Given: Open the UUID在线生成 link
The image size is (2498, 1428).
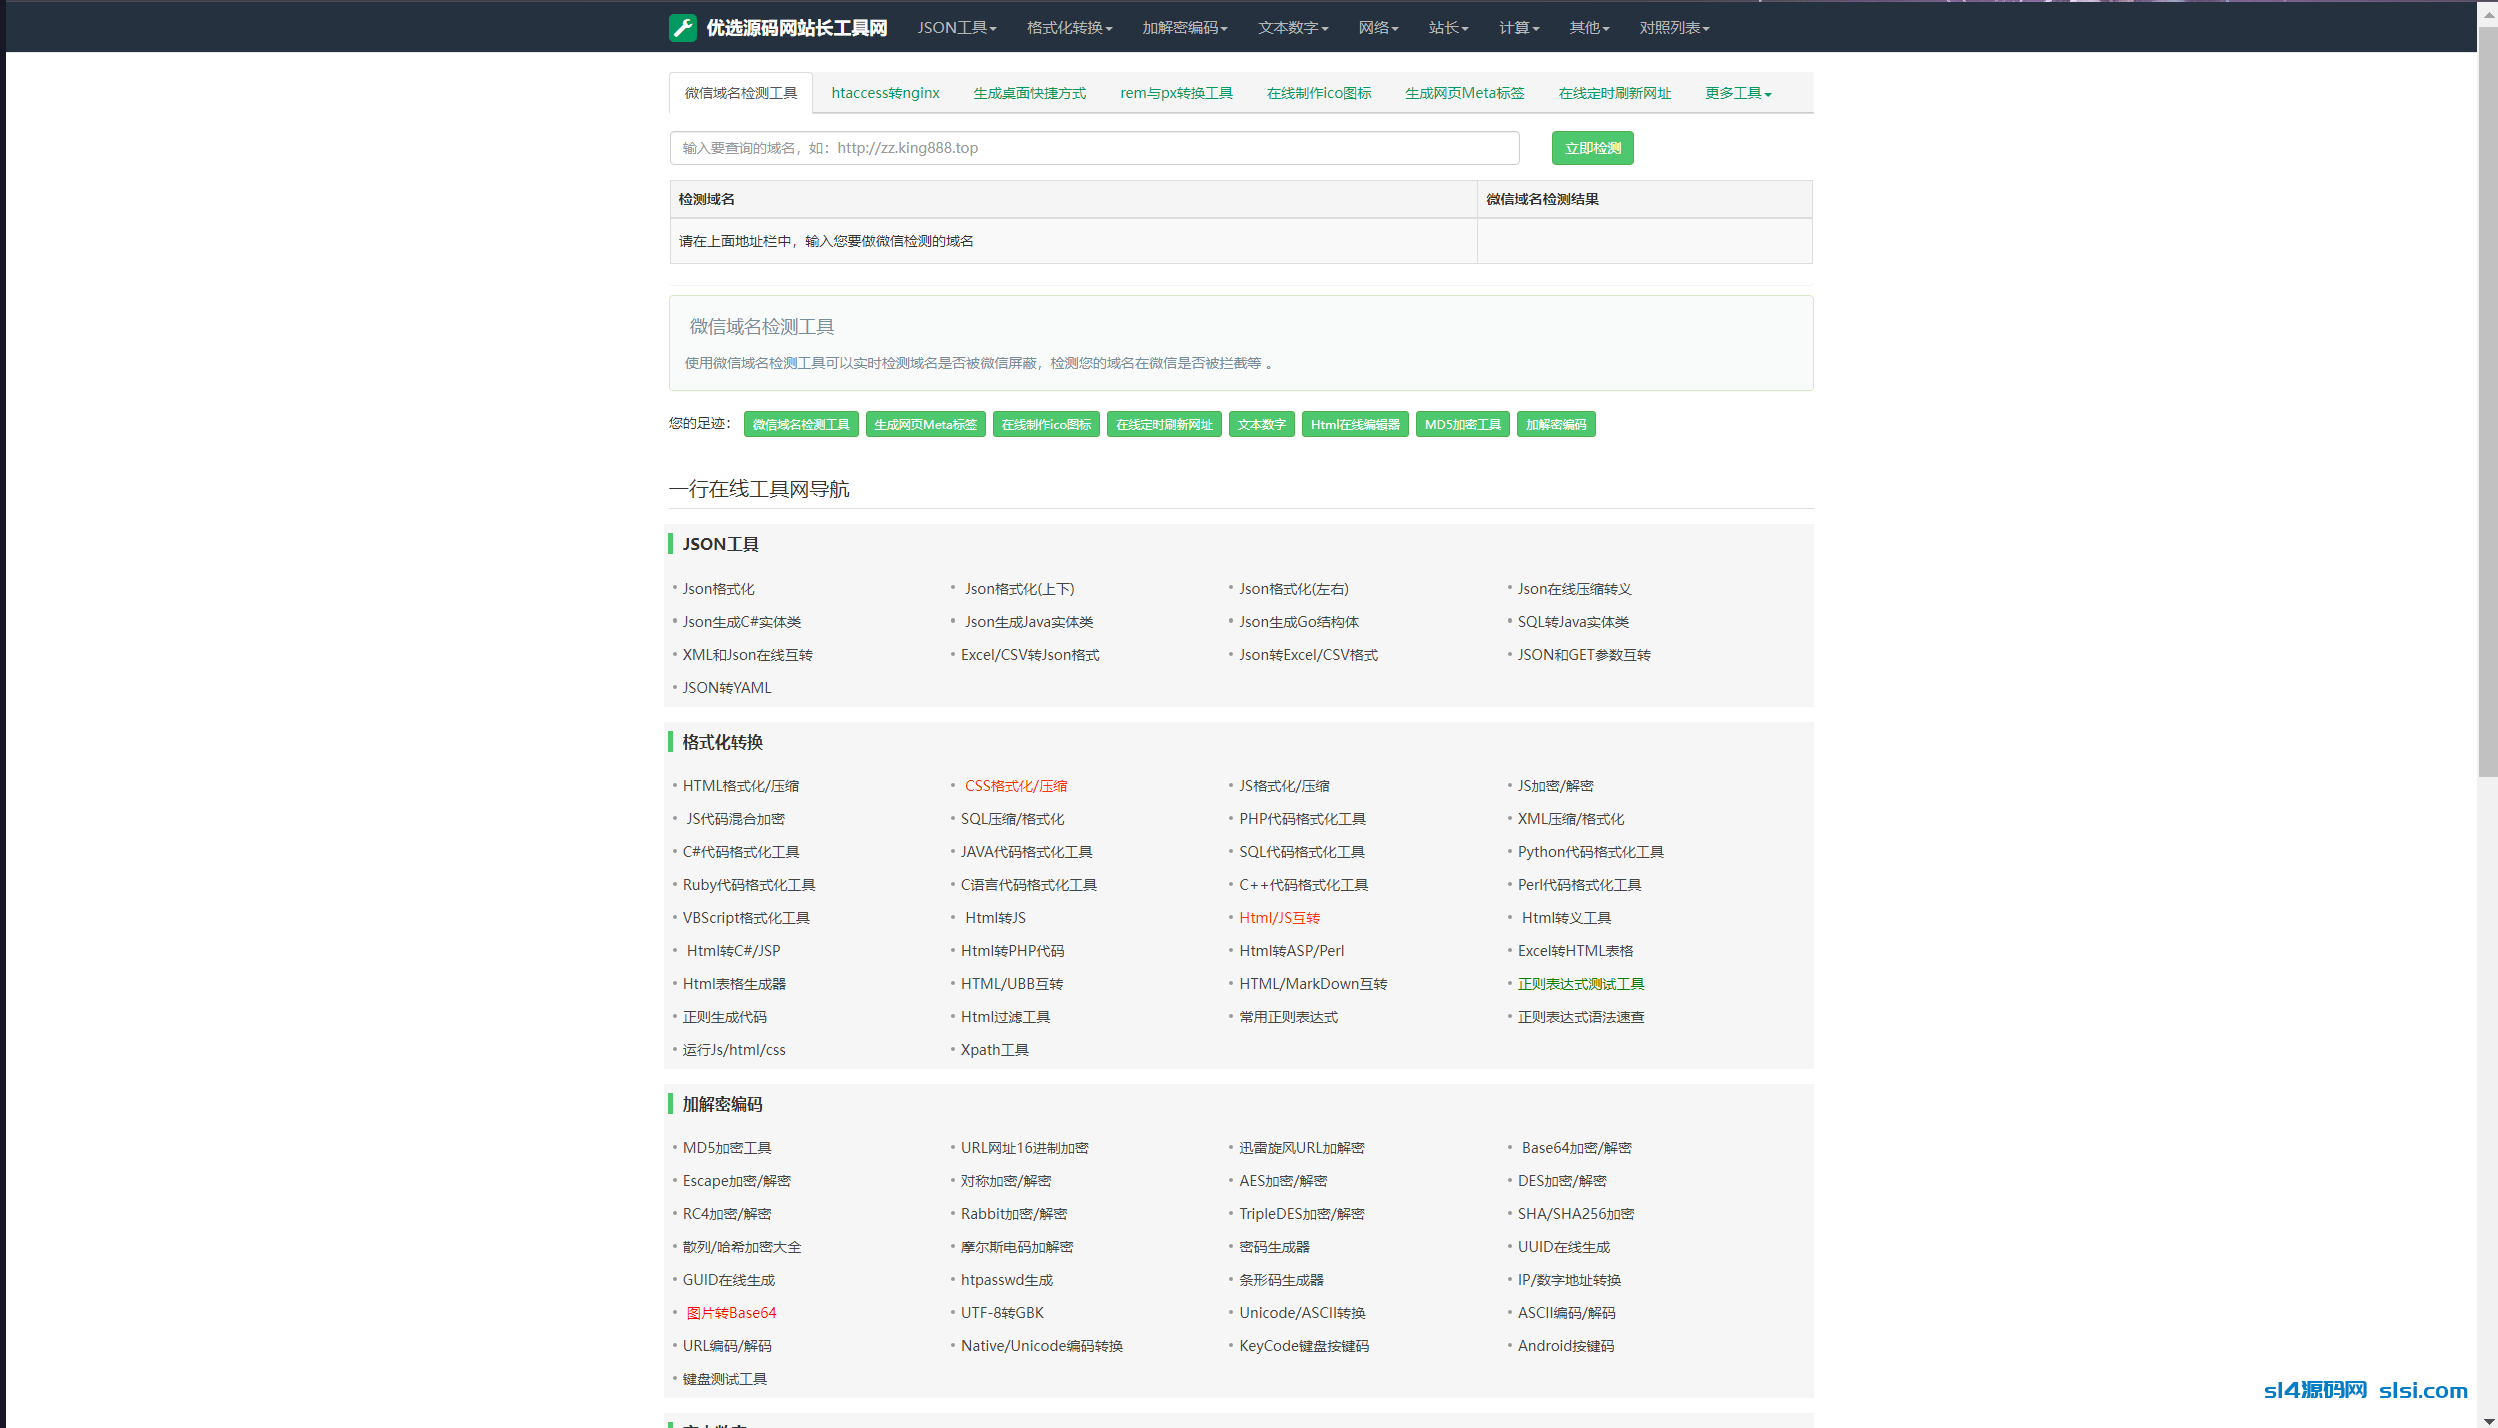Looking at the screenshot, I should (x=1563, y=1247).
